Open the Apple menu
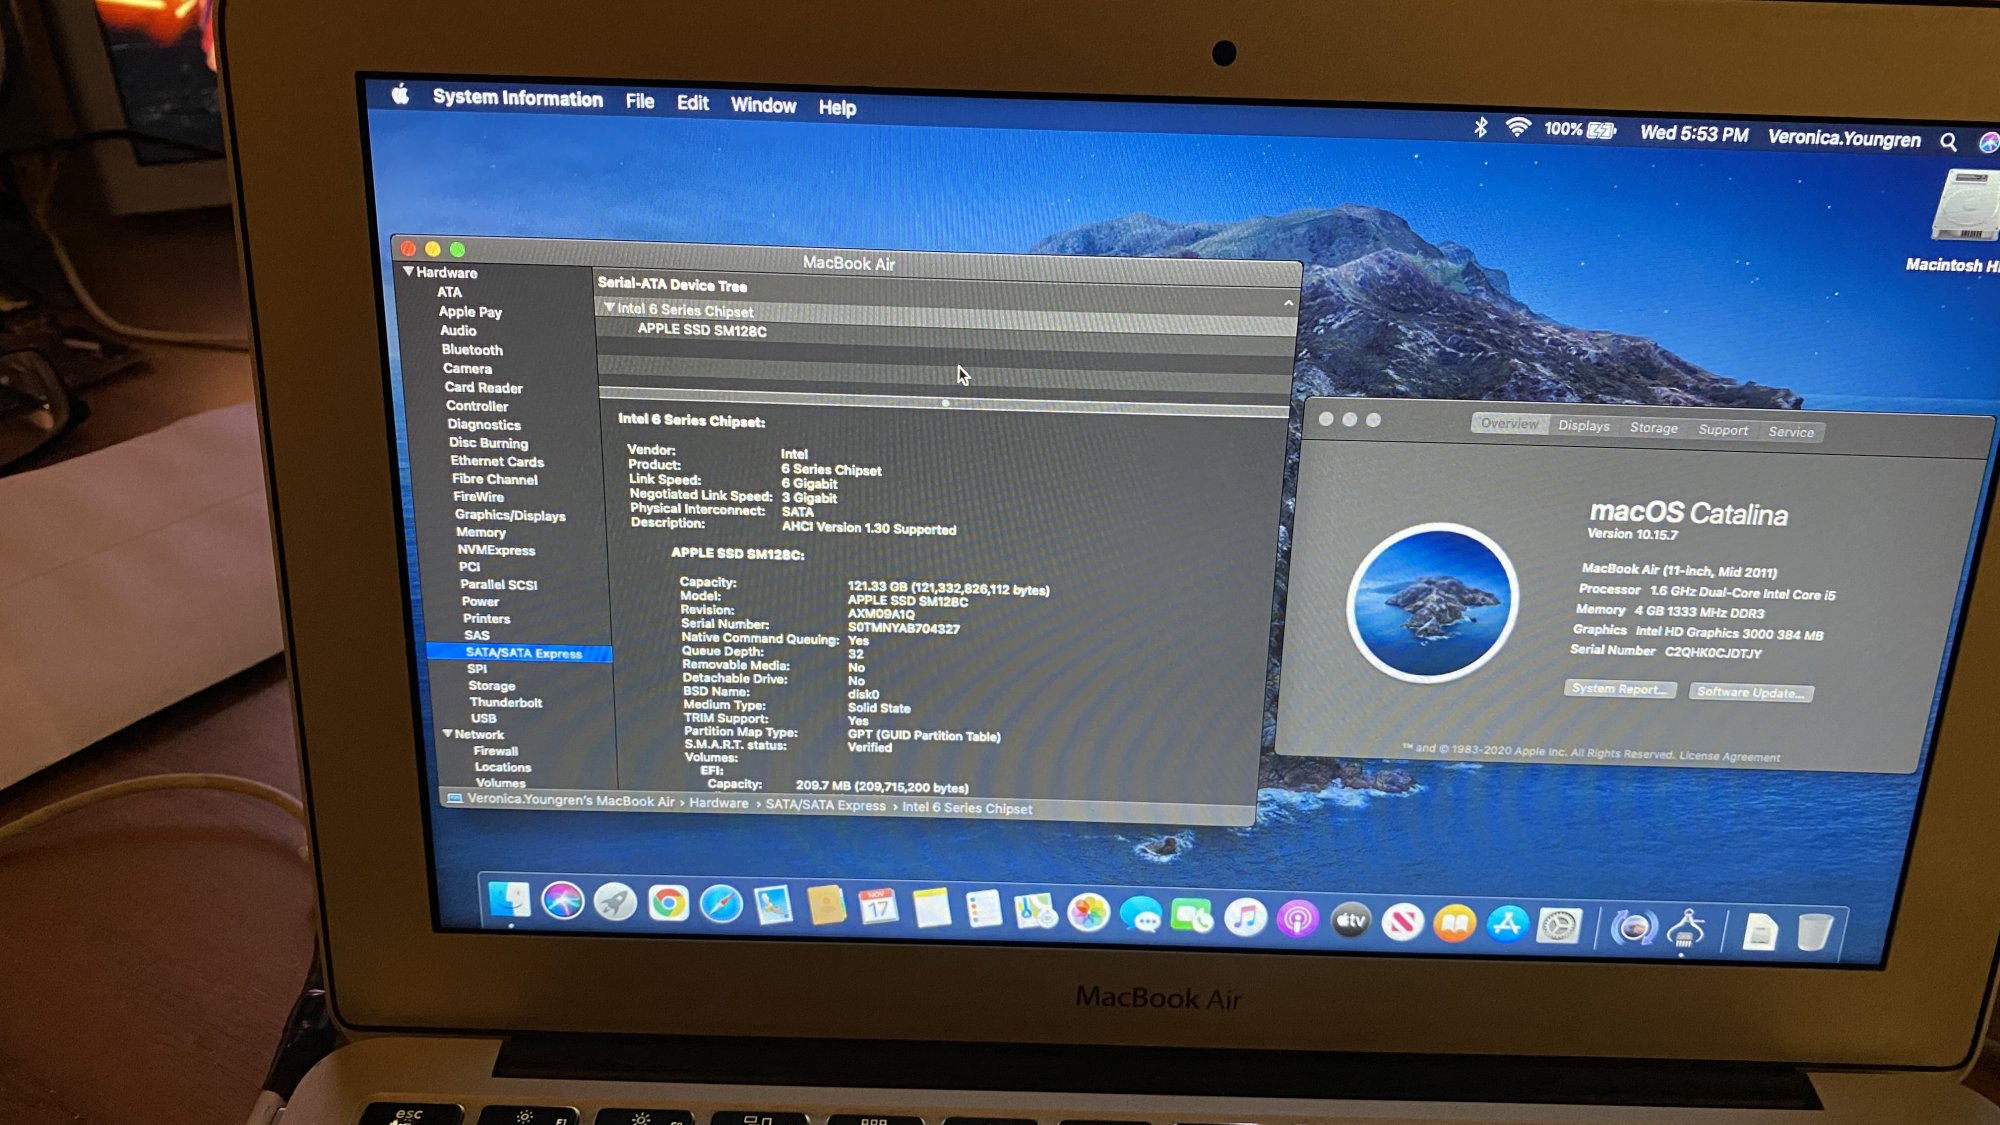Screen dimensions: 2000x1125 (401, 95)
